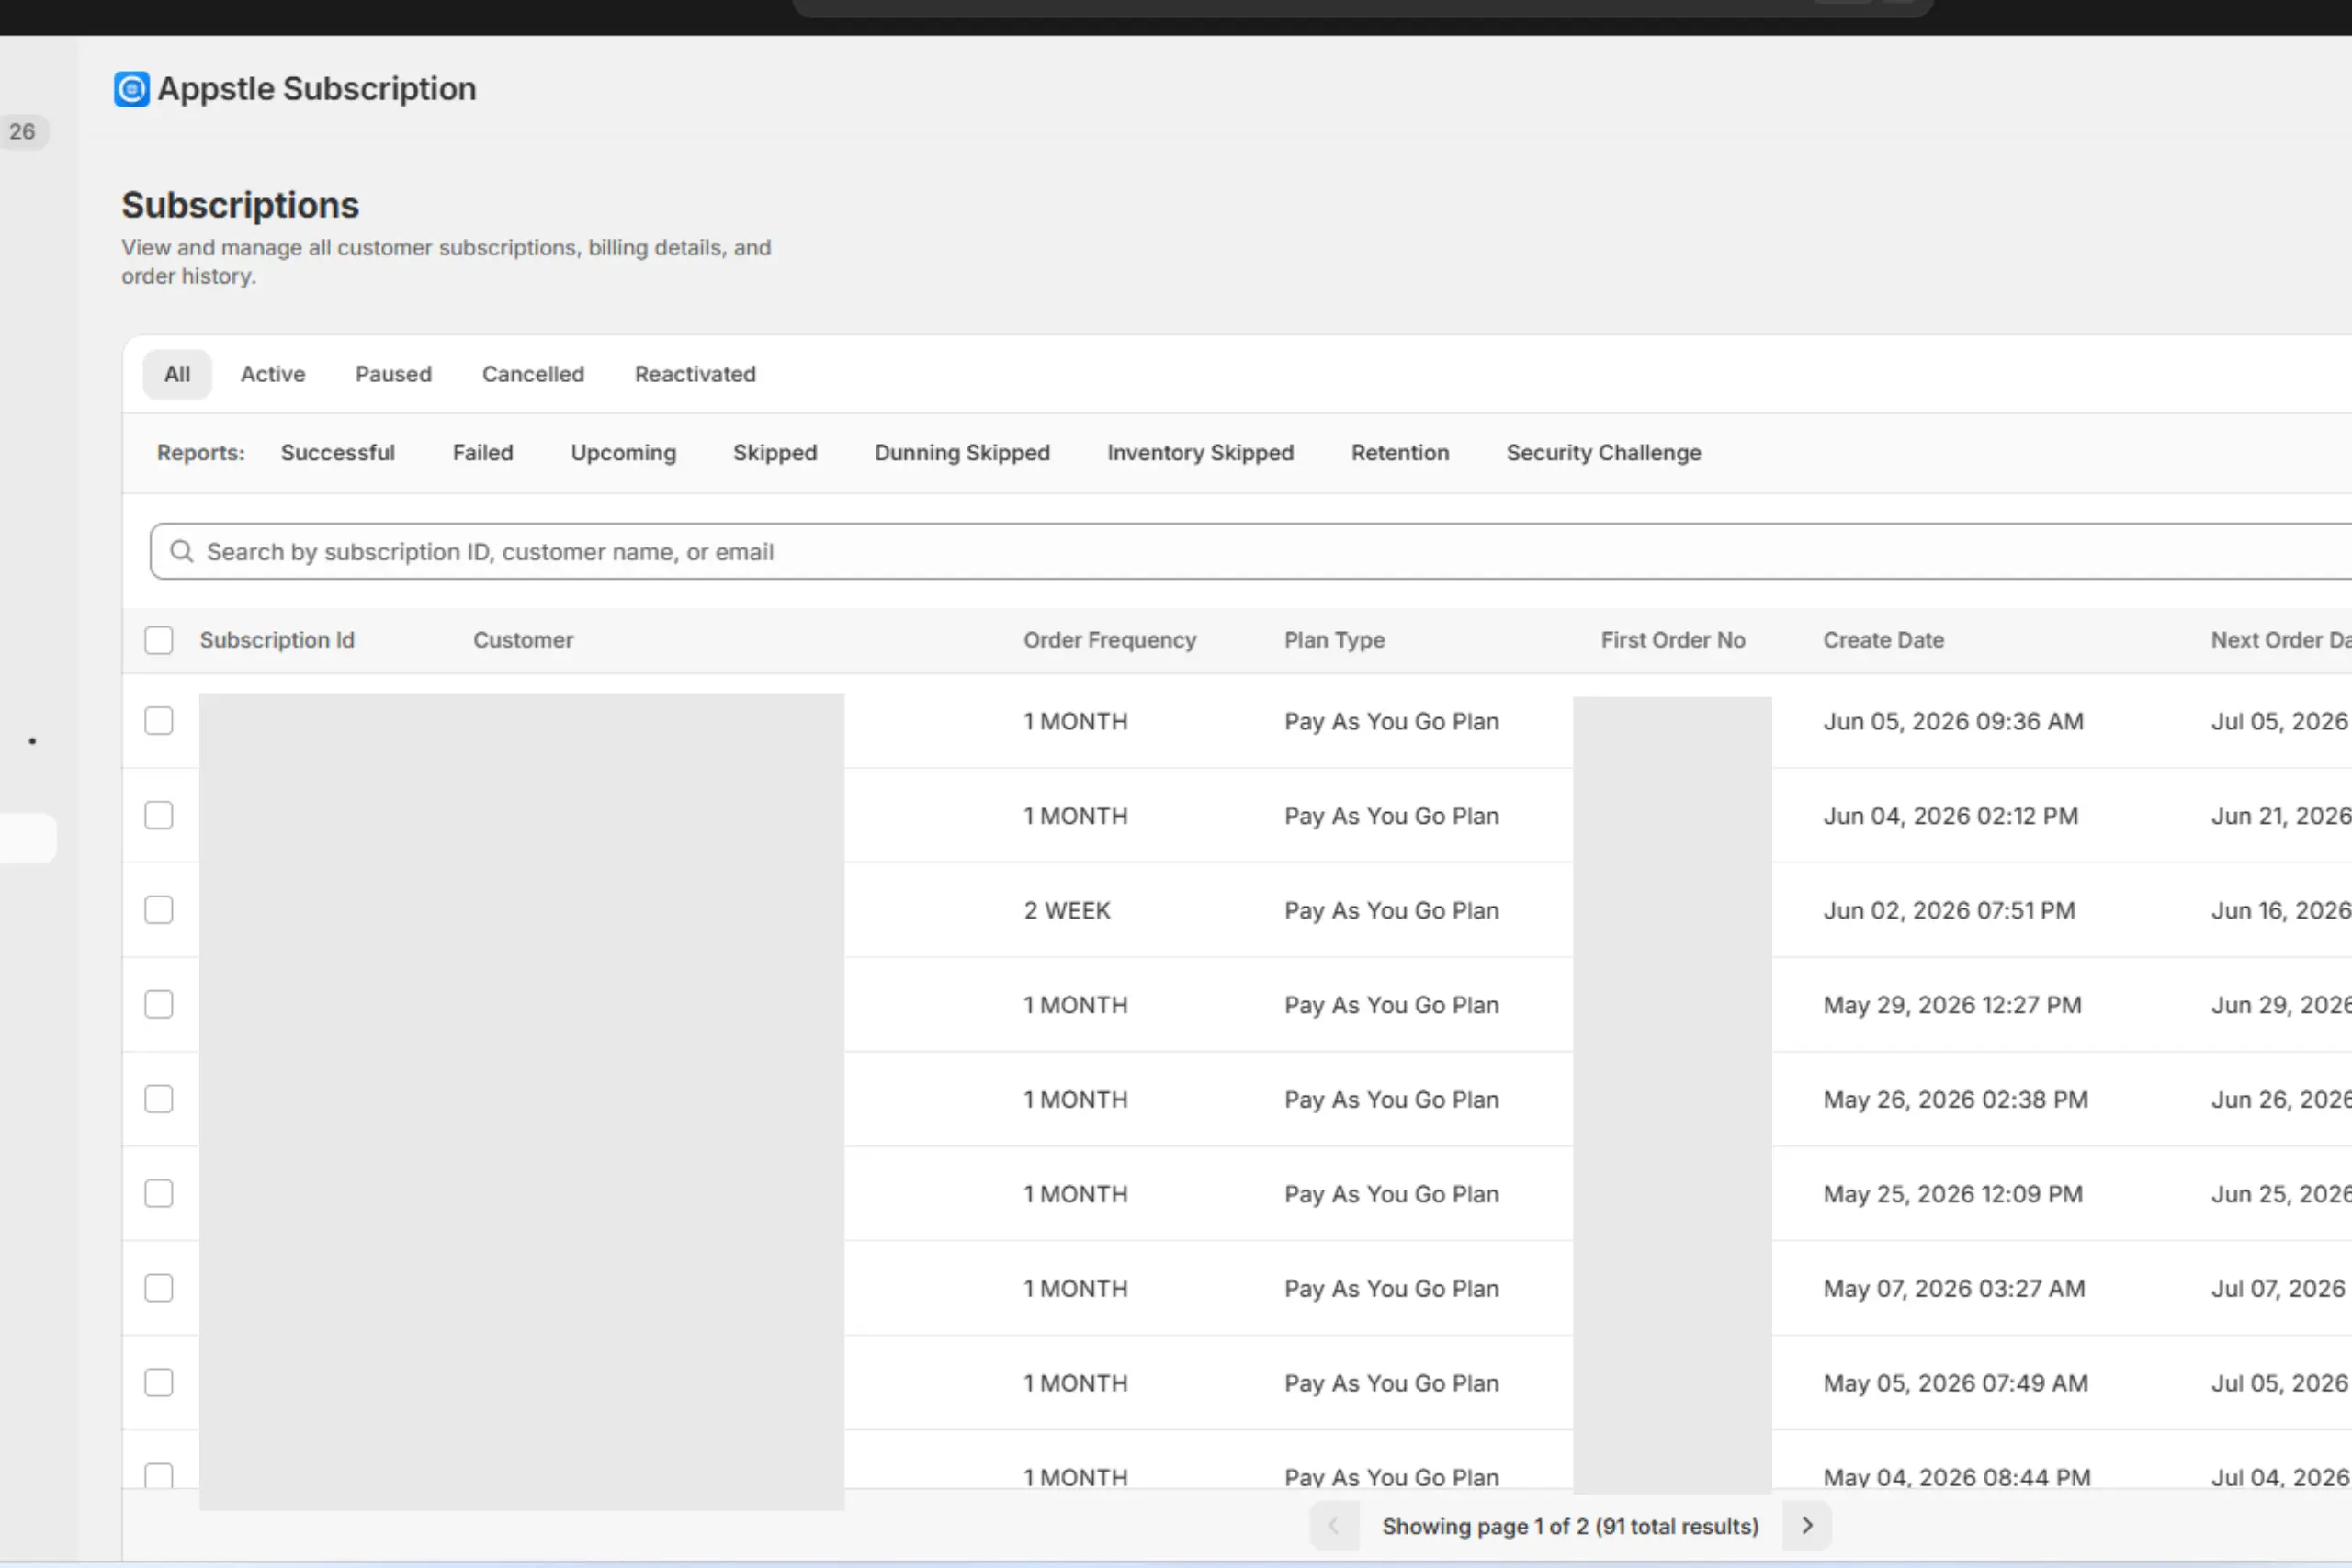Open the Inventory Skipped report
This screenshot has width=2352, height=1568.
tap(1200, 453)
